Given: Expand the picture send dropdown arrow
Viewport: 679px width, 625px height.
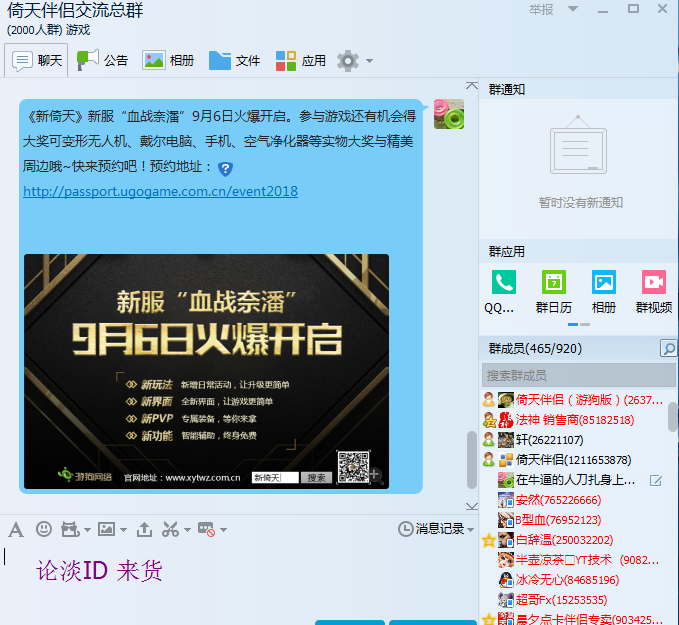Looking at the screenshot, I should [x=123, y=530].
